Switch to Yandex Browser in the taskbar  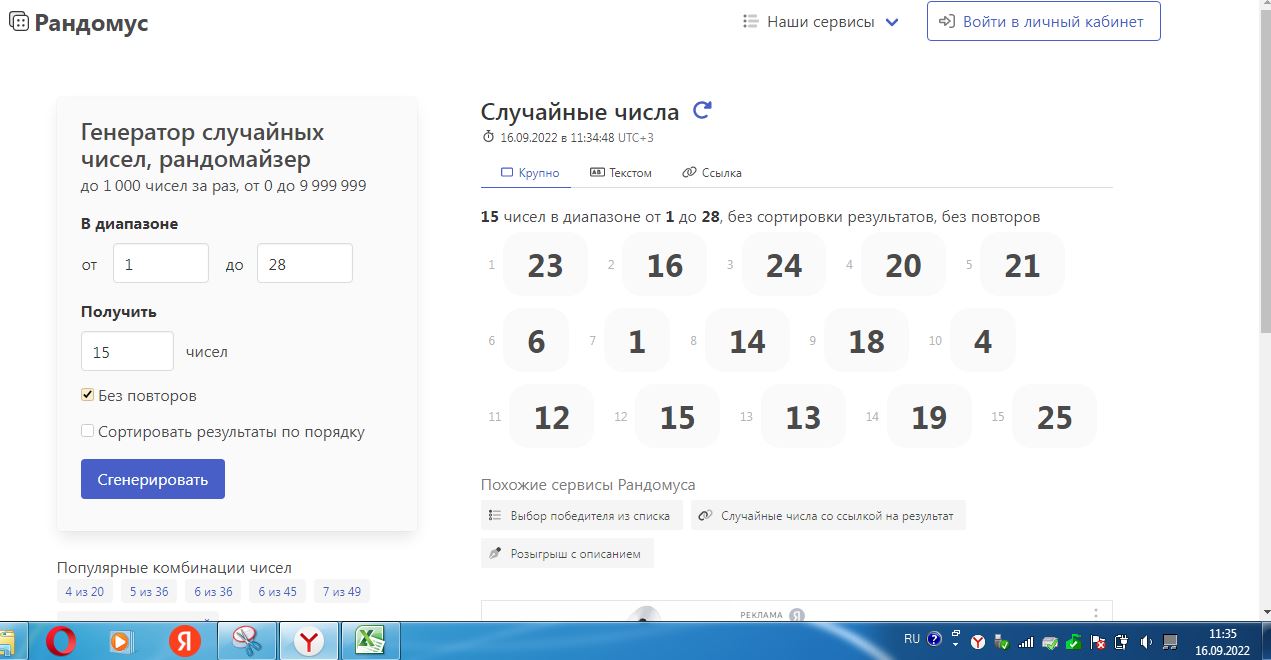(308, 641)
